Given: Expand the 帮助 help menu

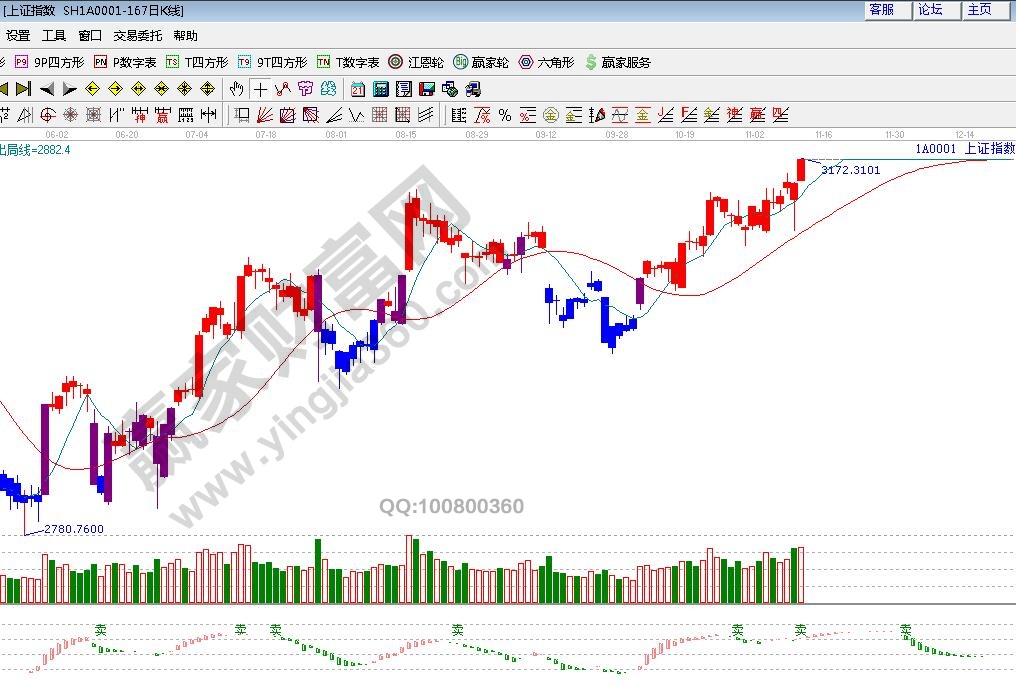Looking at the screenshot, I should [185, 35].
